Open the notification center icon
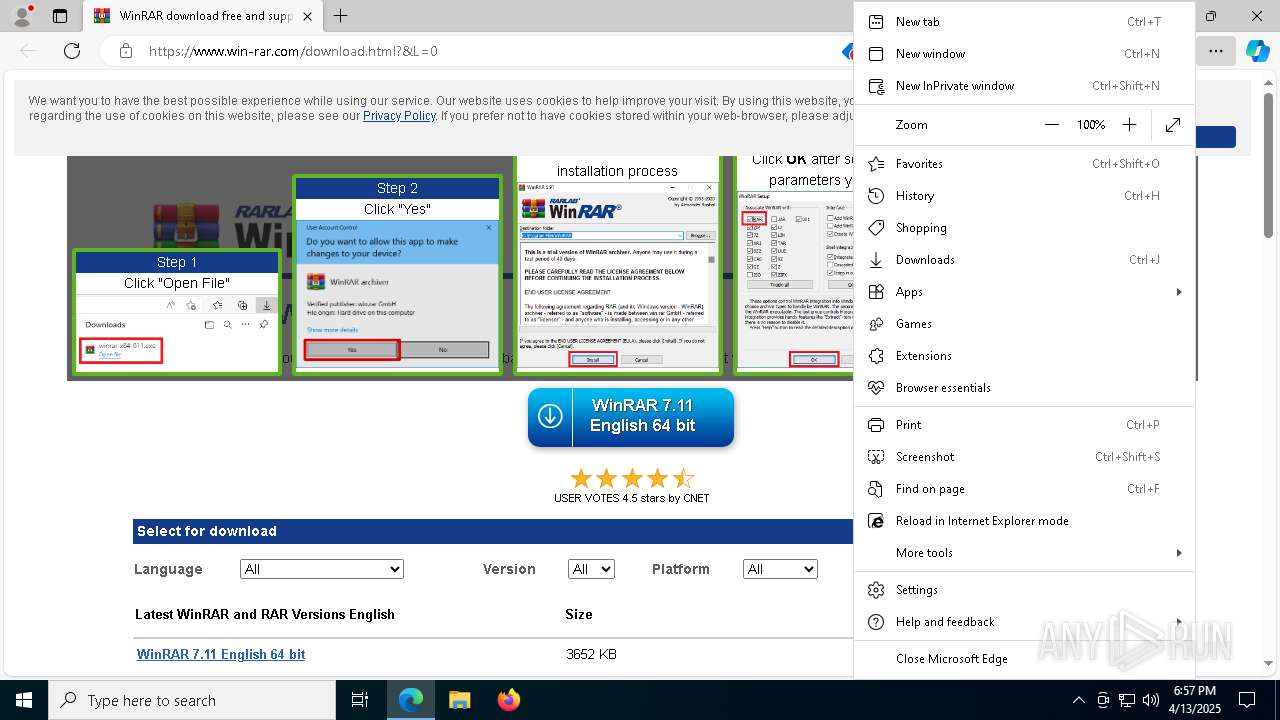Screen dimensions: 1280x720 (x=1247, y=700)
